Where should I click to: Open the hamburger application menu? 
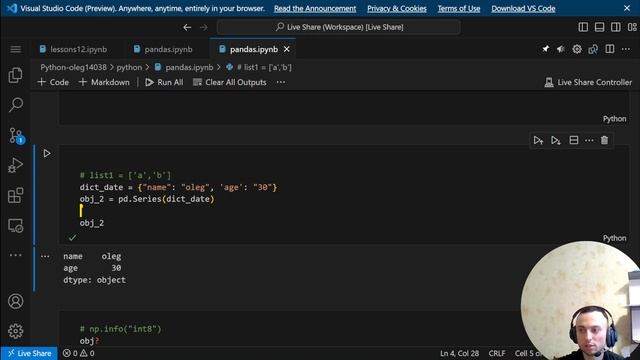click(x=16, y=49)
